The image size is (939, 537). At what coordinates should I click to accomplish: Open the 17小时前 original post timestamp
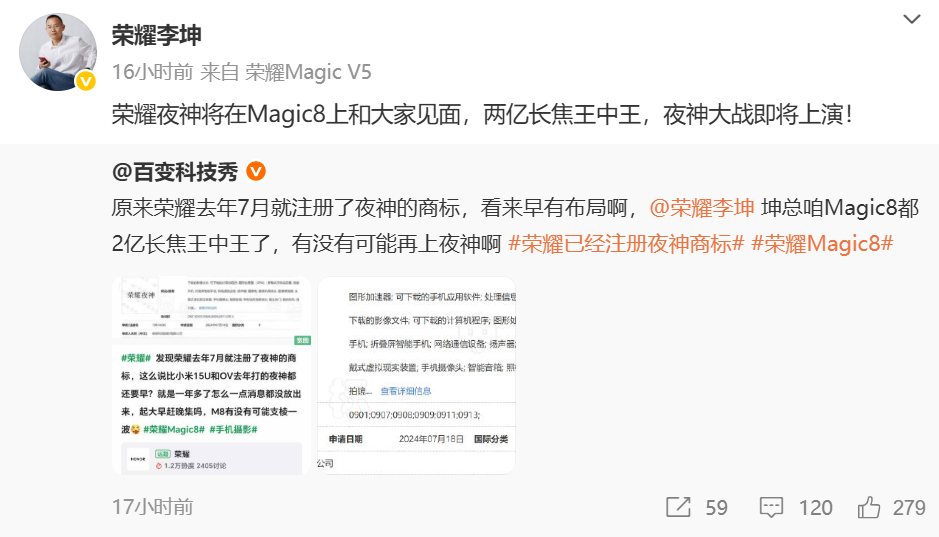(153, 507)
